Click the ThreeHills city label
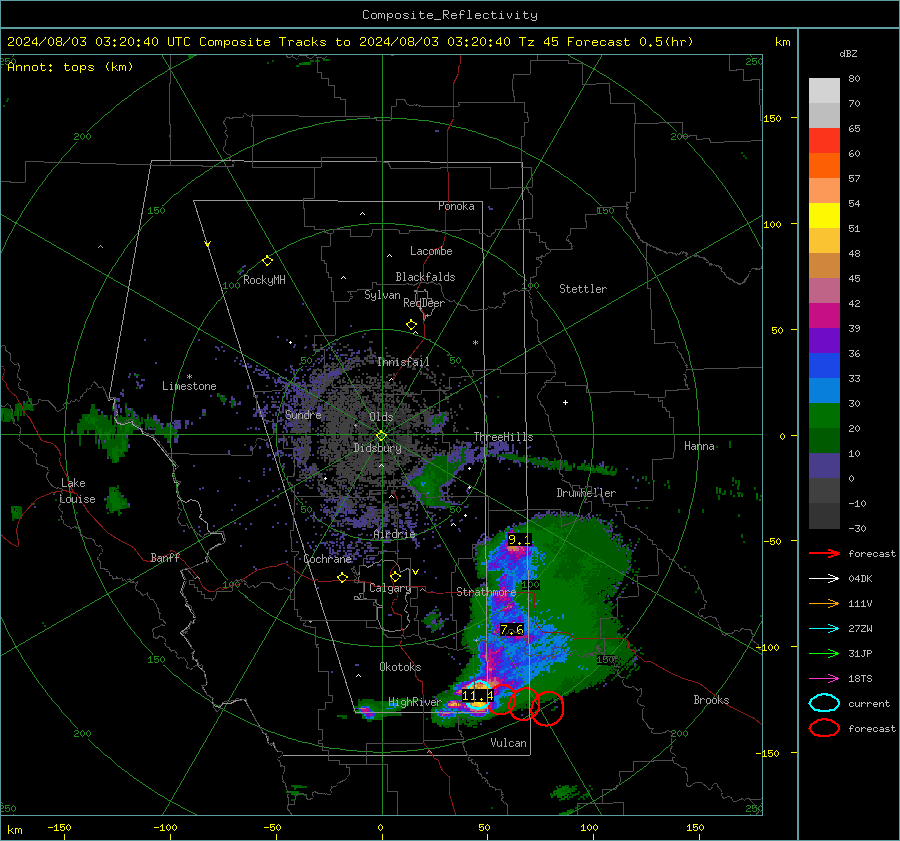The width and height of the screenshot is (900, 841). tap(503, 437)
